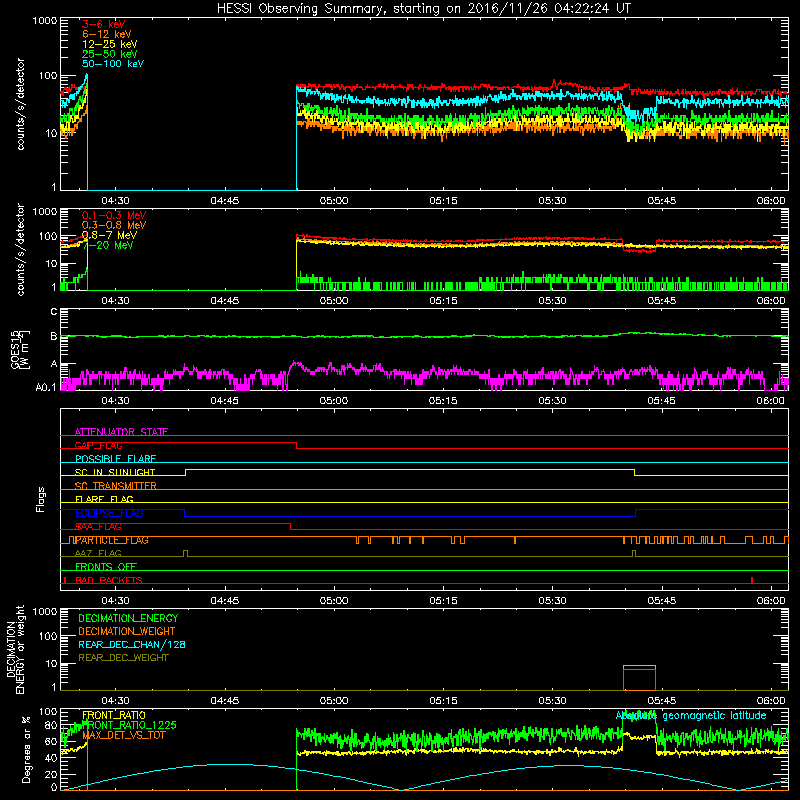800x800 pixels.
Task: Click the Absolute geomagnetic latitude label
Action: pos(691,716)
